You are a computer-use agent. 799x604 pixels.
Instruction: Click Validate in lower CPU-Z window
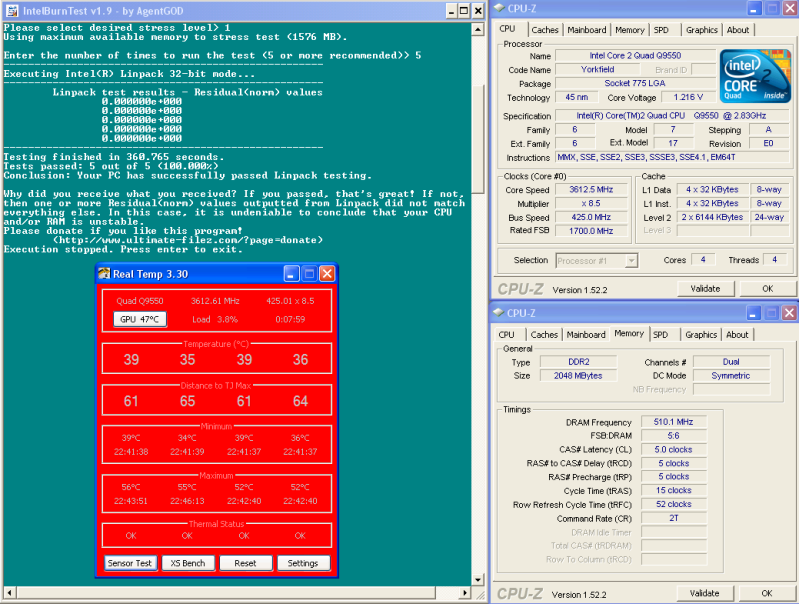coord(705,593)
